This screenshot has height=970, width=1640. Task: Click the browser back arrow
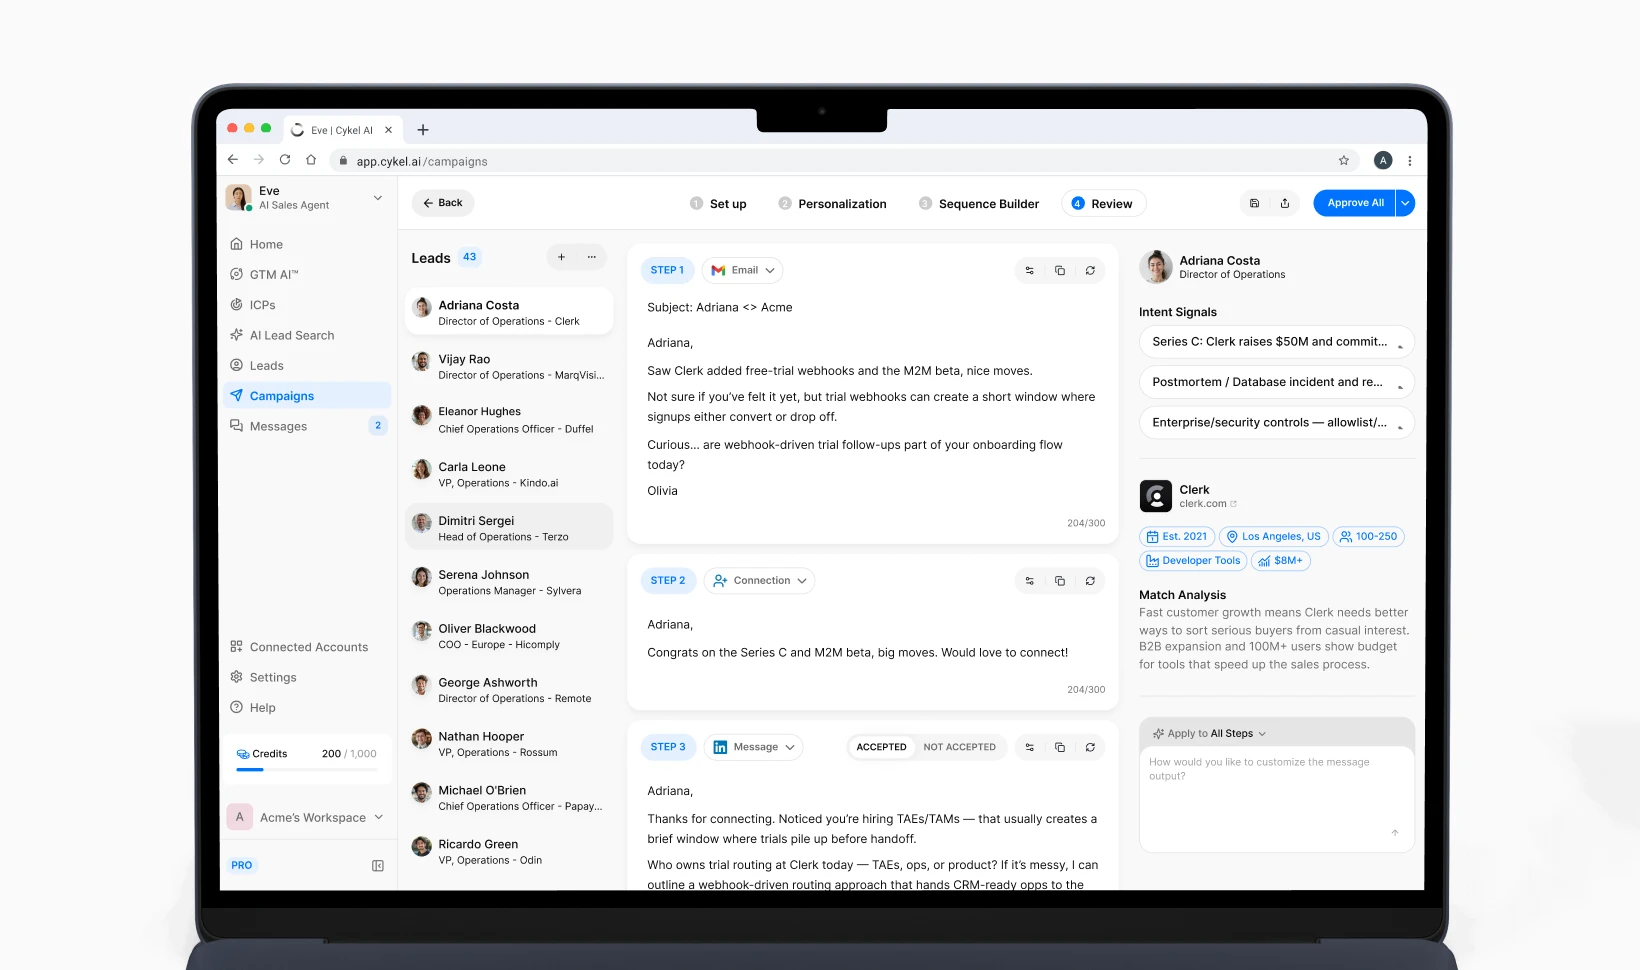(x=233, y=160)
